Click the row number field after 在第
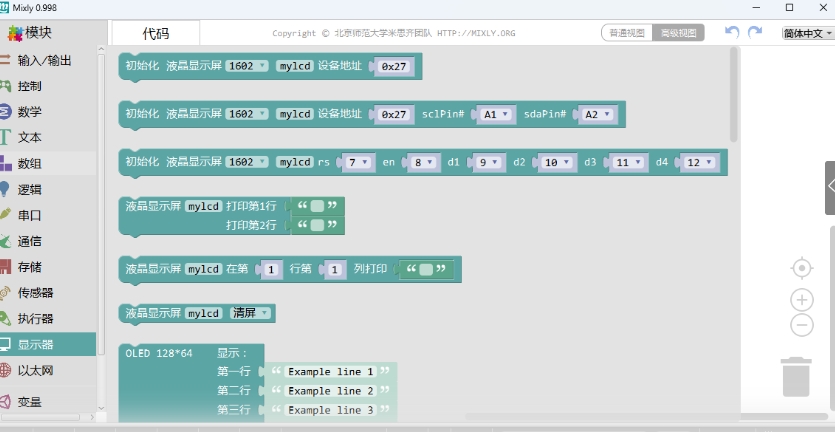This screenshot has width=835, height=432. pyautogui.click(x=271, y=270)
